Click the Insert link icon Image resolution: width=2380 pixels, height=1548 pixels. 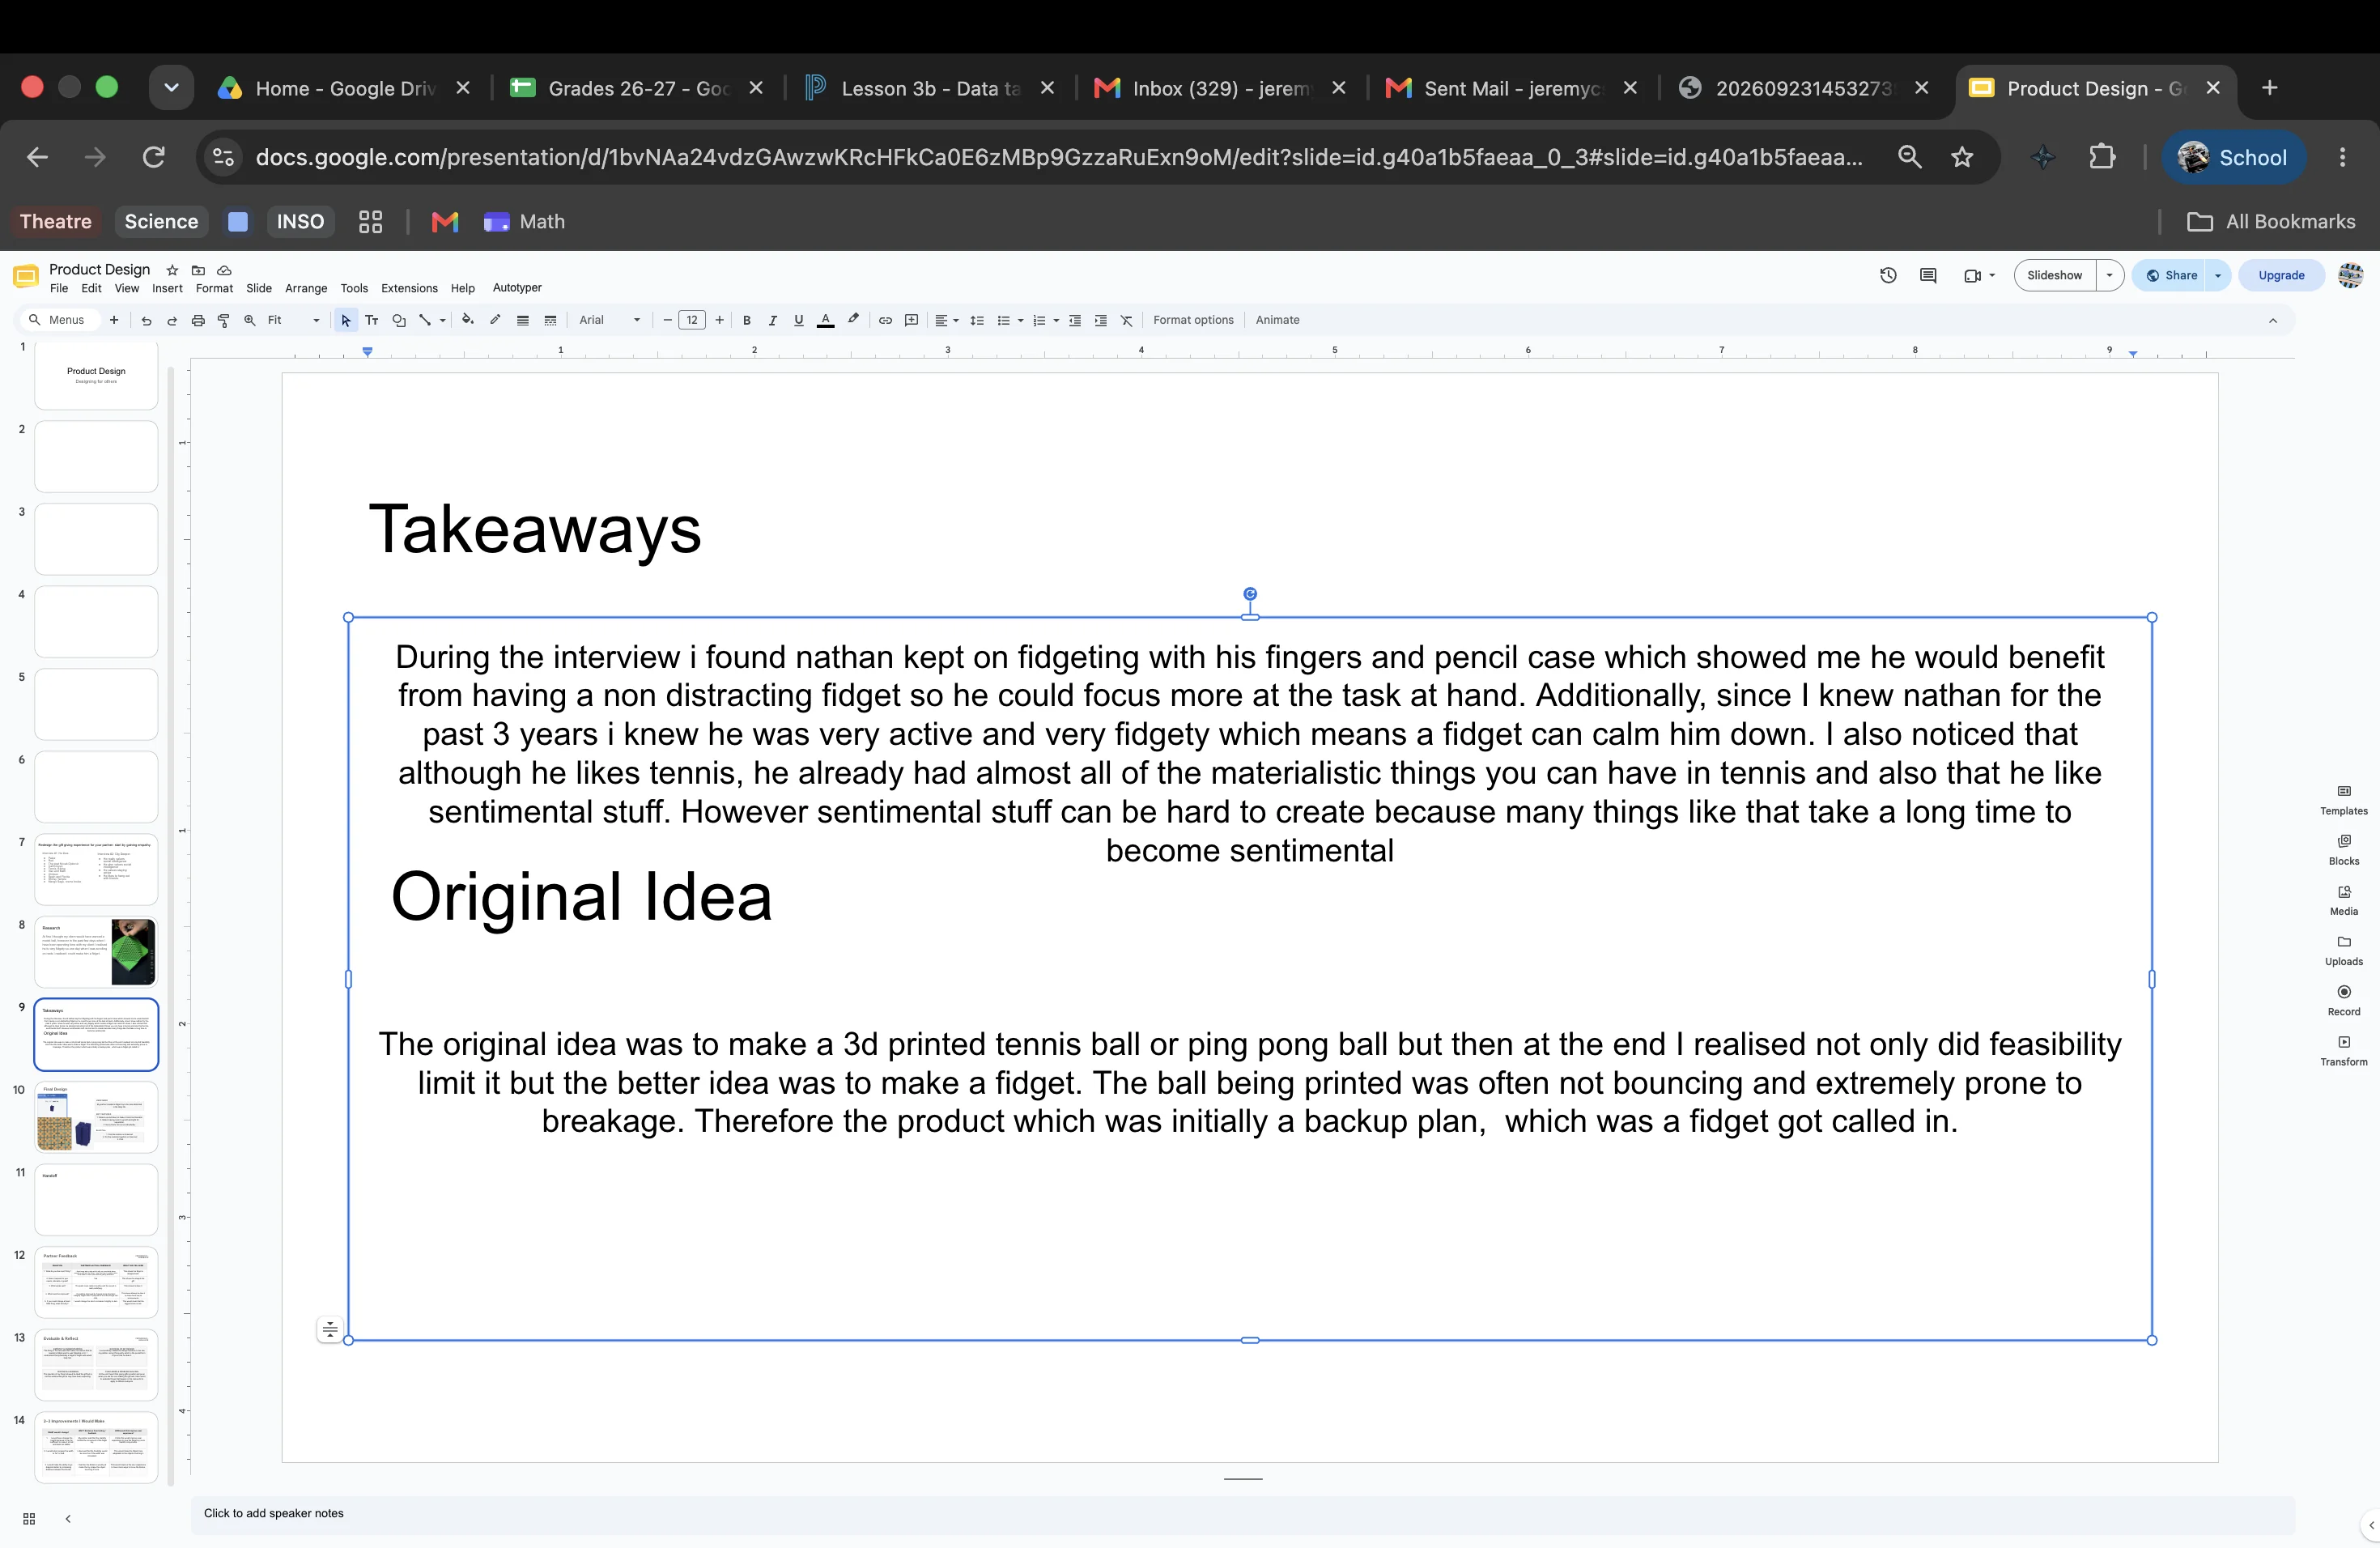885,321
